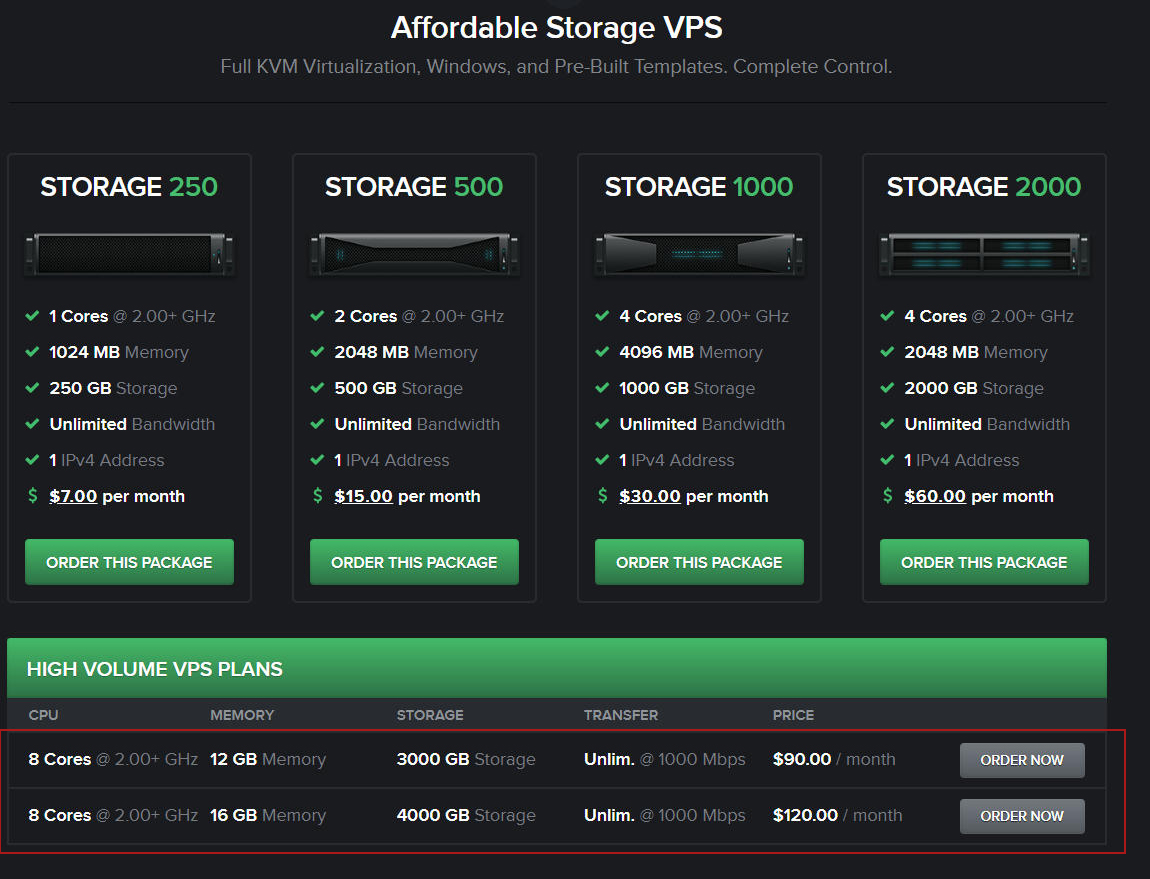This screenshot has height=879, width=1150.
Task: Click the Storage 500 server image
Action: [414, 254]
